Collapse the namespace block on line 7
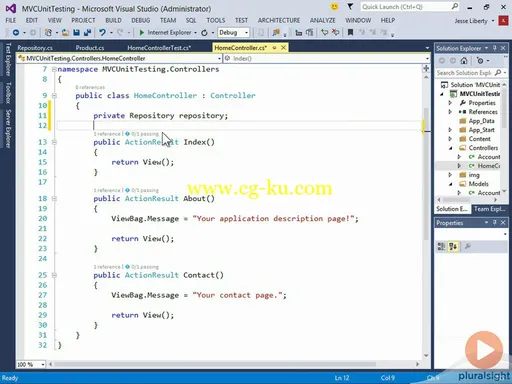The height and width of the screenshot is (384, 512). tap(54, 69)
